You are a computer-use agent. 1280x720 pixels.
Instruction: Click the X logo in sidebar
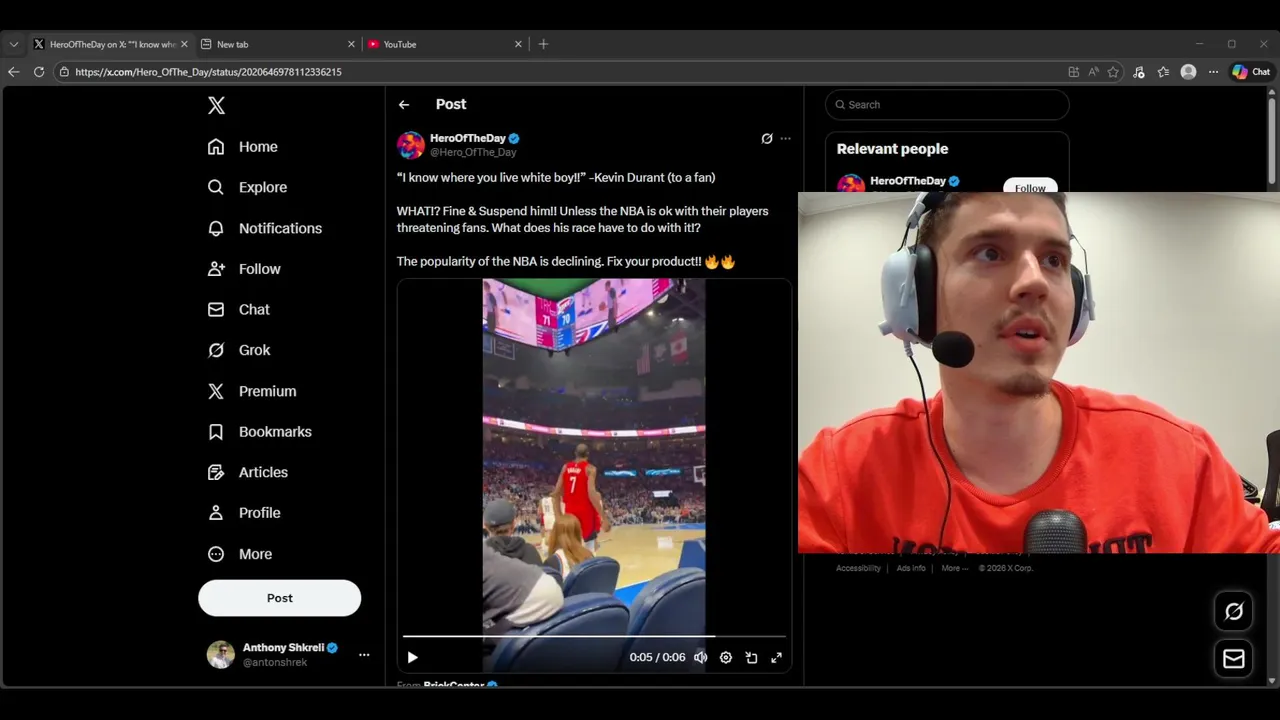click(x=216, y=106)
